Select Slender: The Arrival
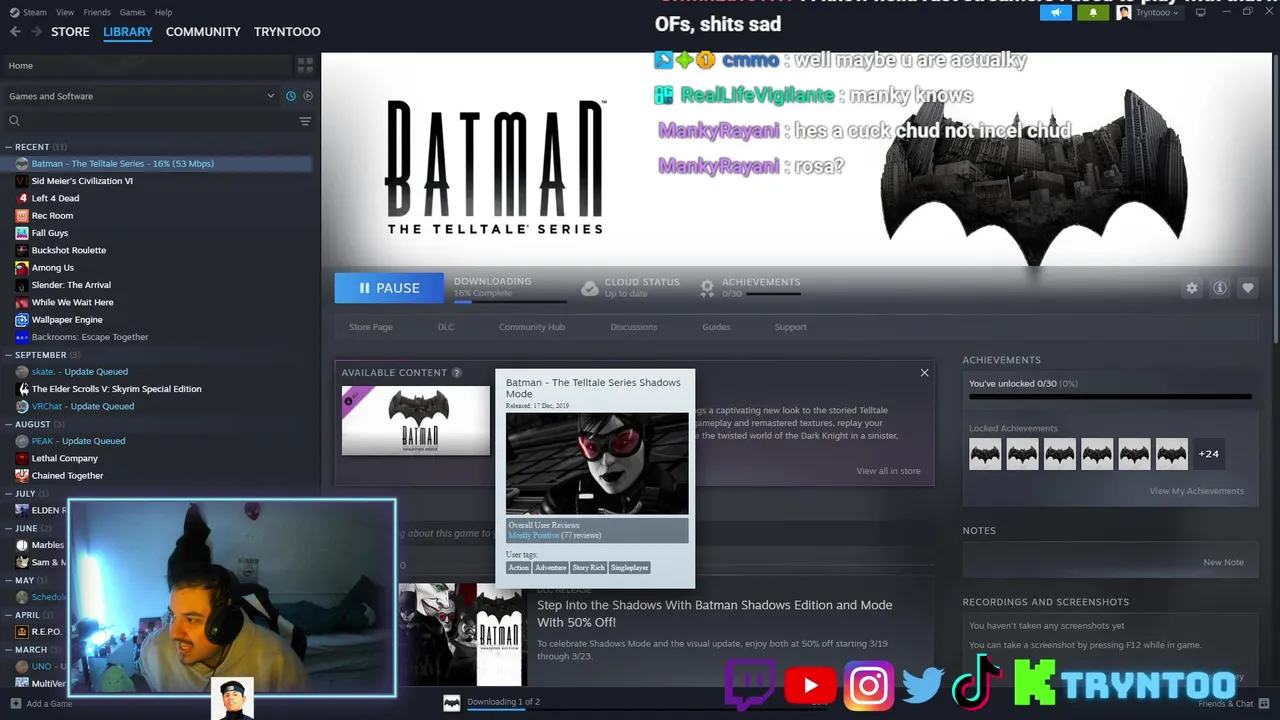 point(71,285)
